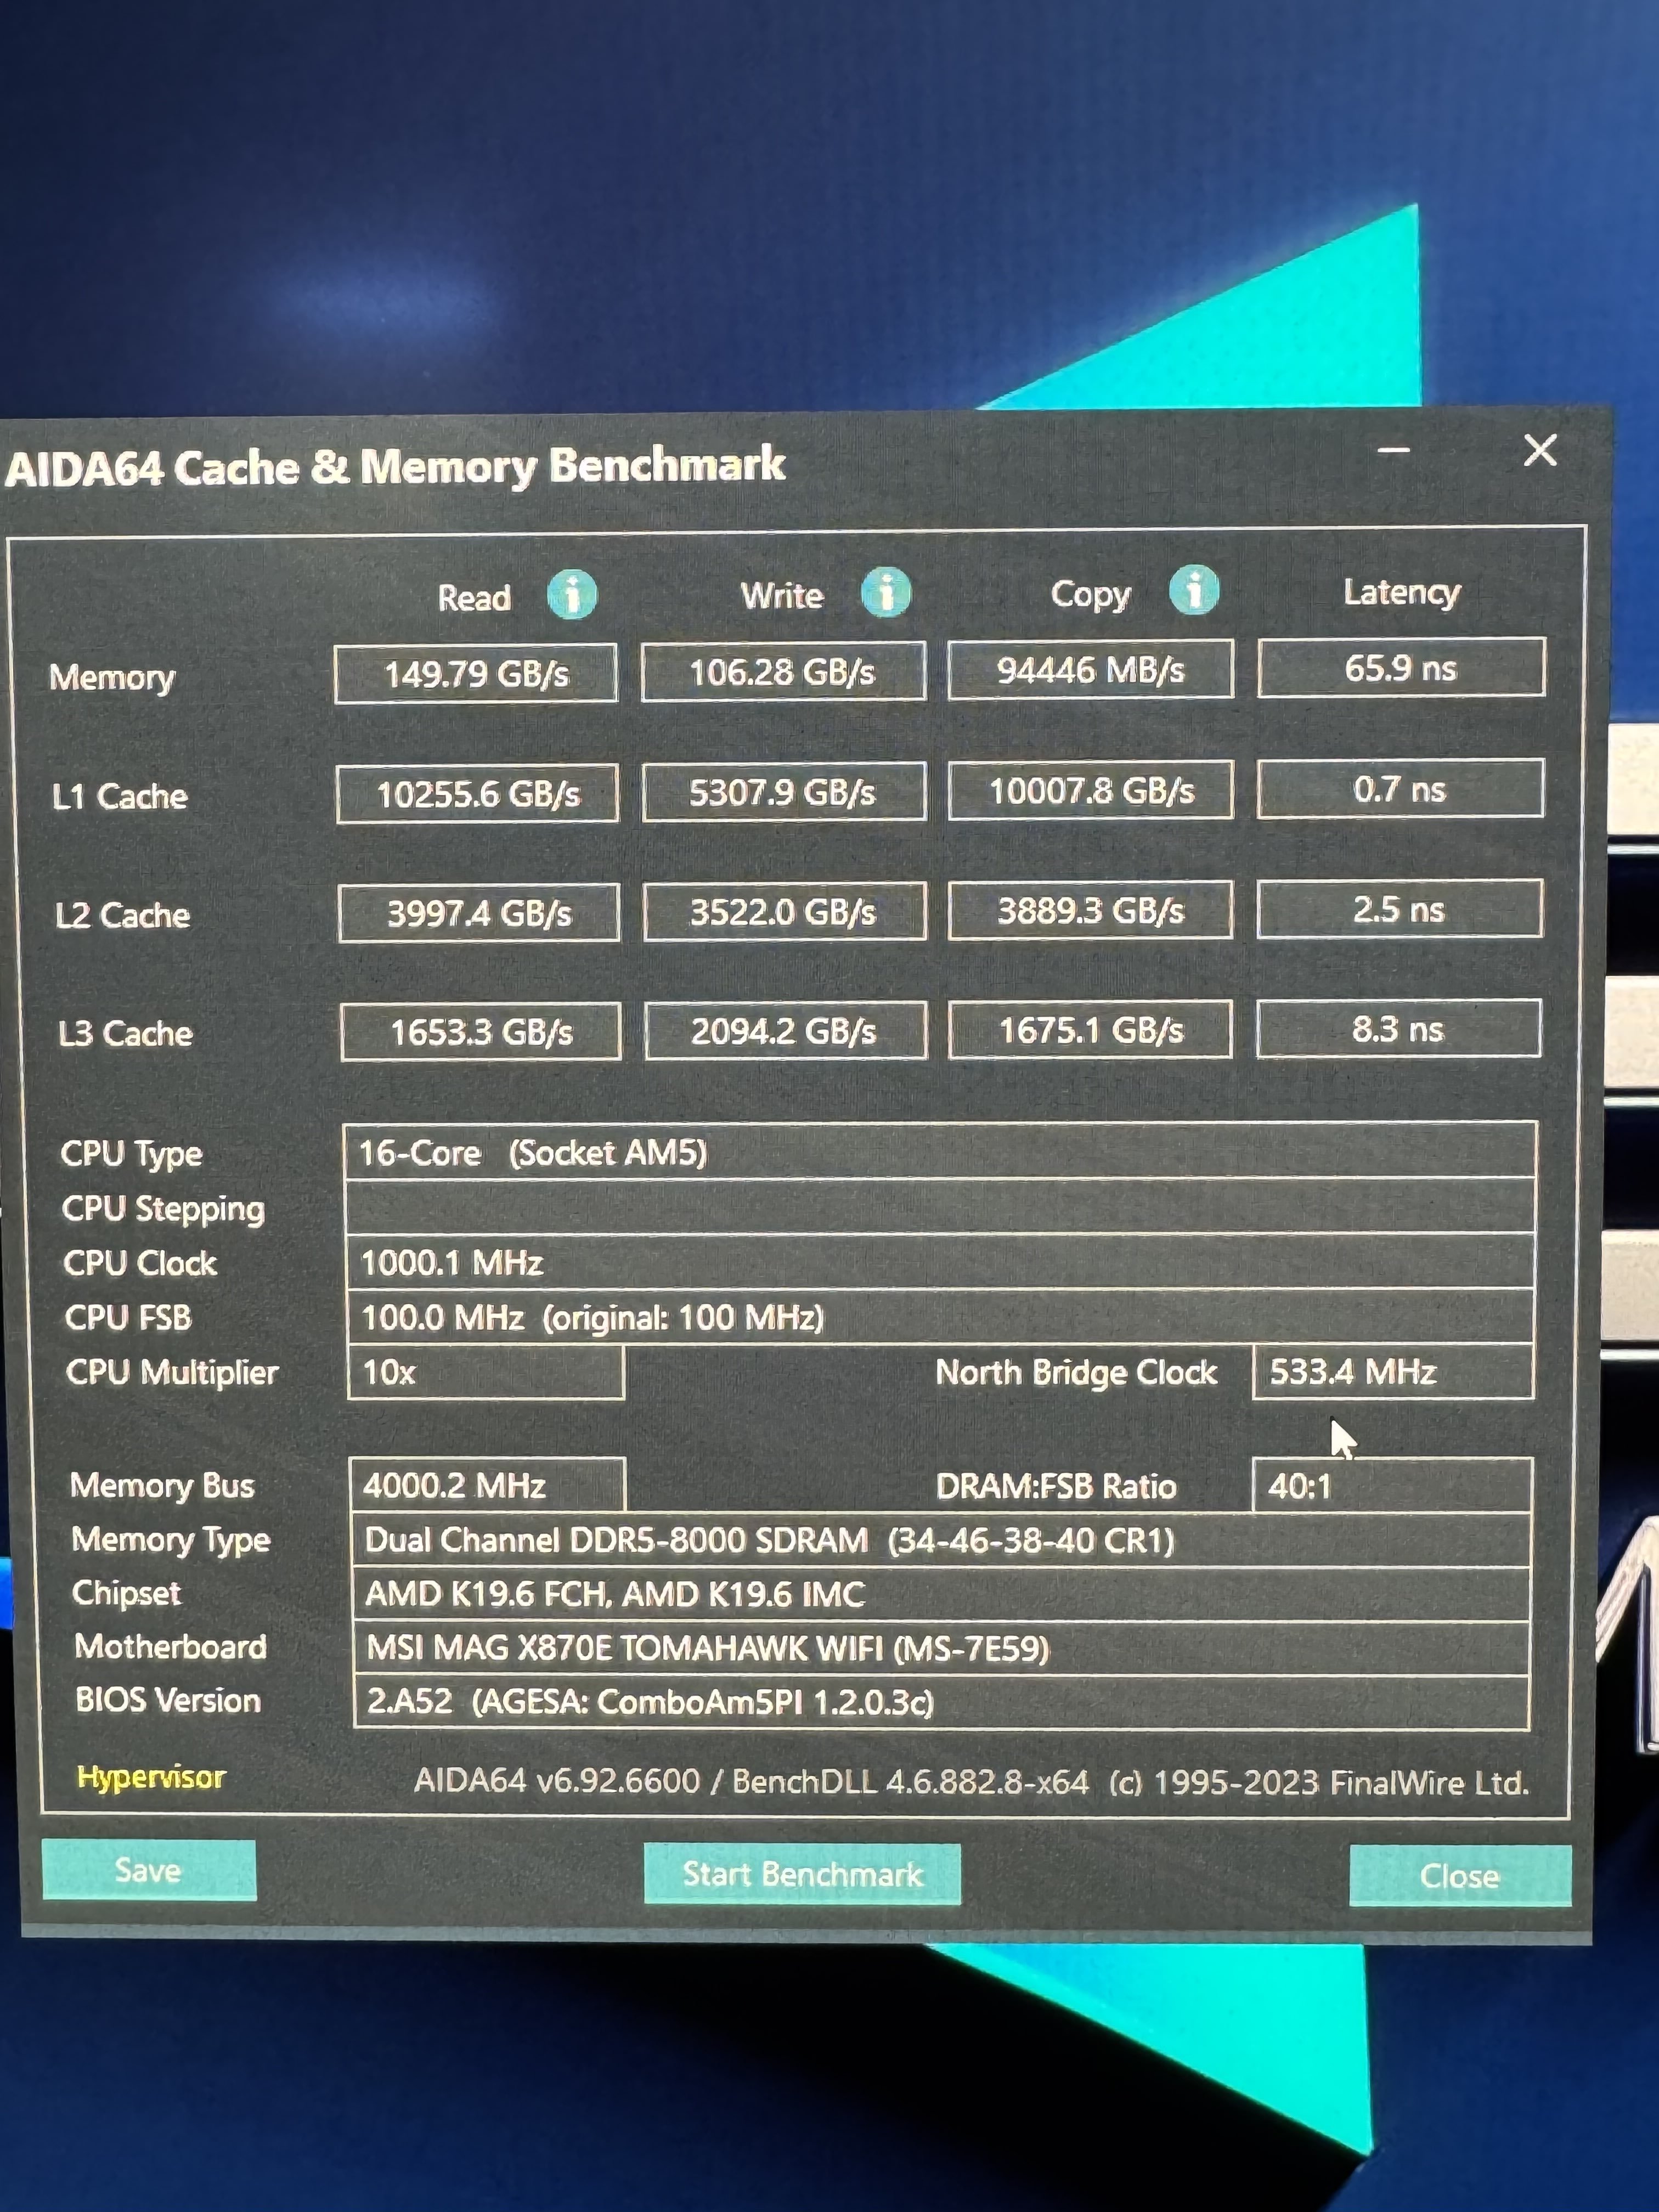Click the Memory Latency 65.9 ns box
This screenshot has width=1659, height=2212.
click(x=1400, y=667)
